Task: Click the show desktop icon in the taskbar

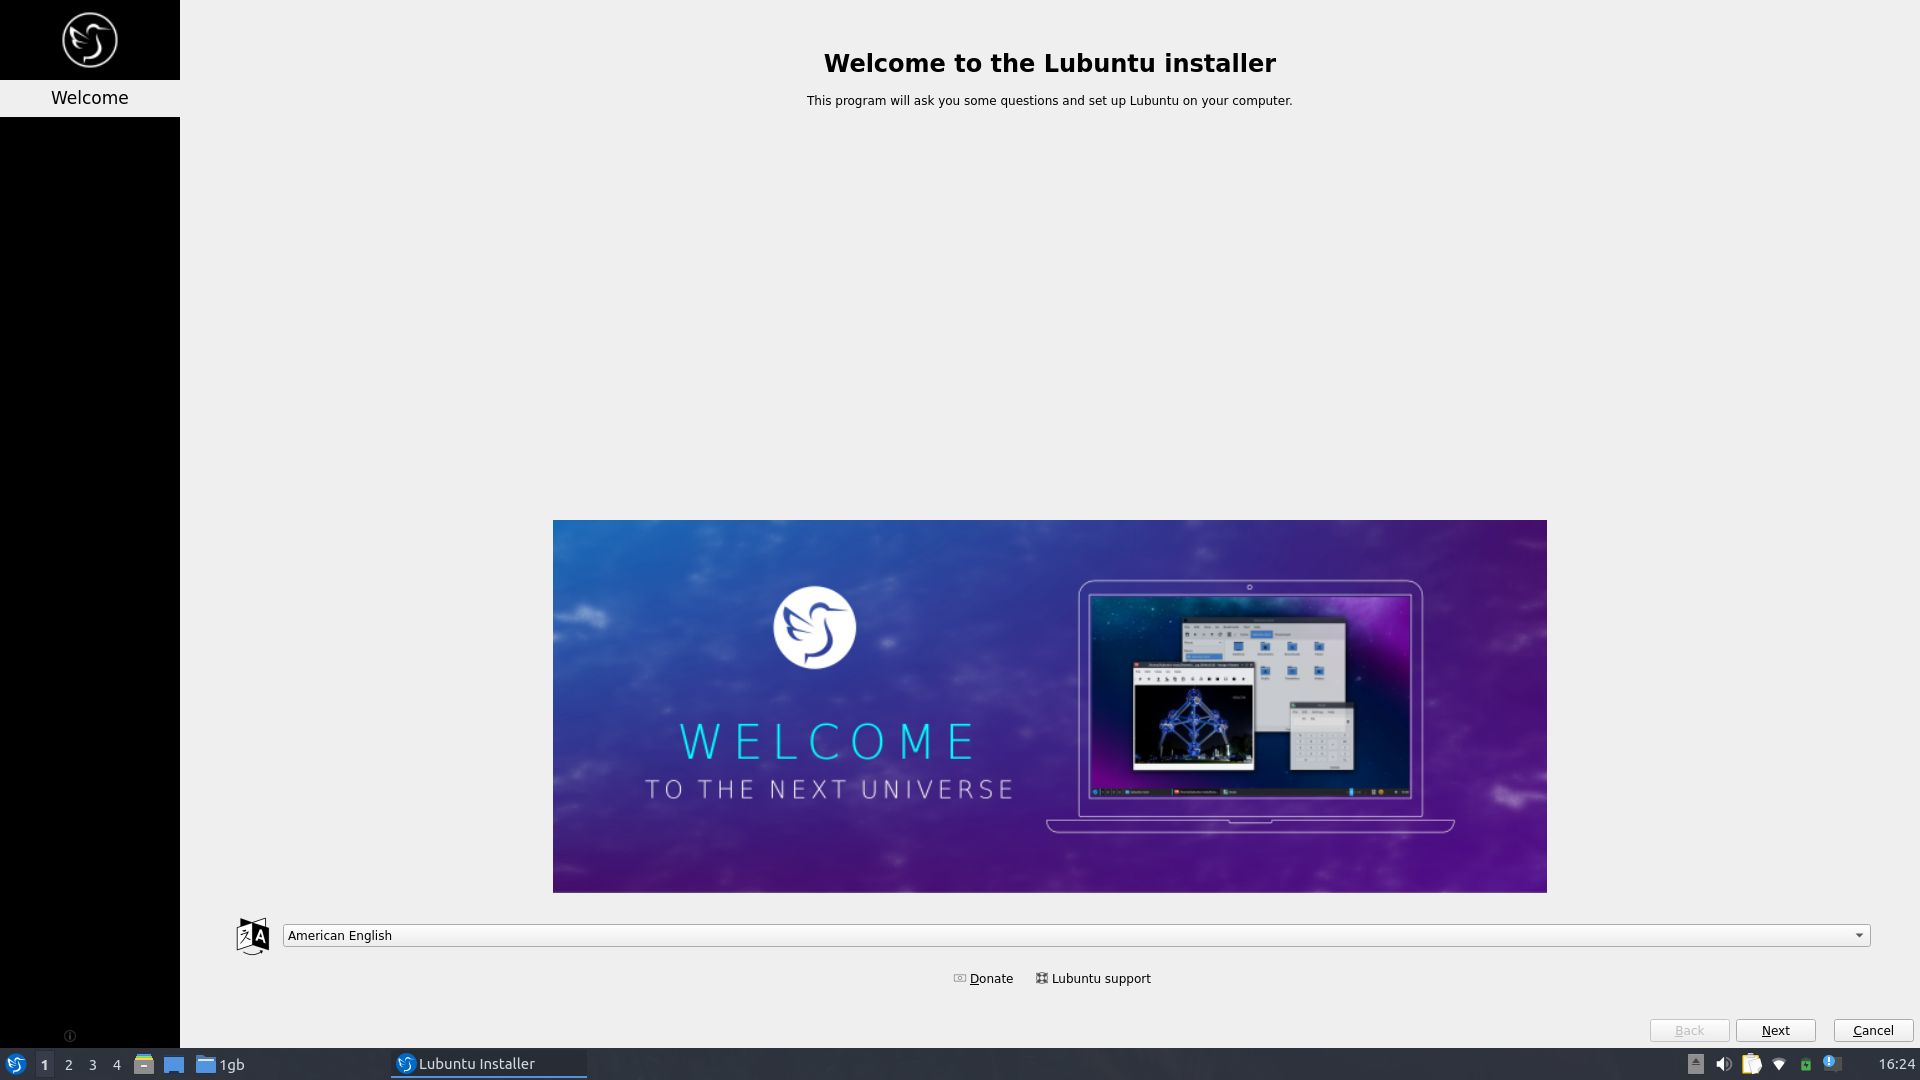Action: pos(174,1064)
